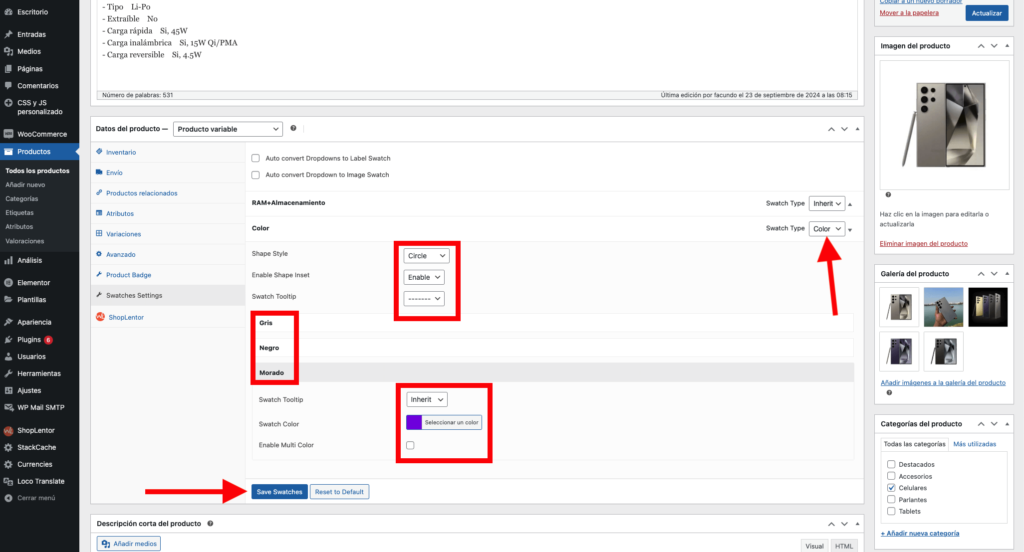The image size is (1024, 552).
Task: Click the WP Mail SMTP envelope icon
Action: (8, 406)
